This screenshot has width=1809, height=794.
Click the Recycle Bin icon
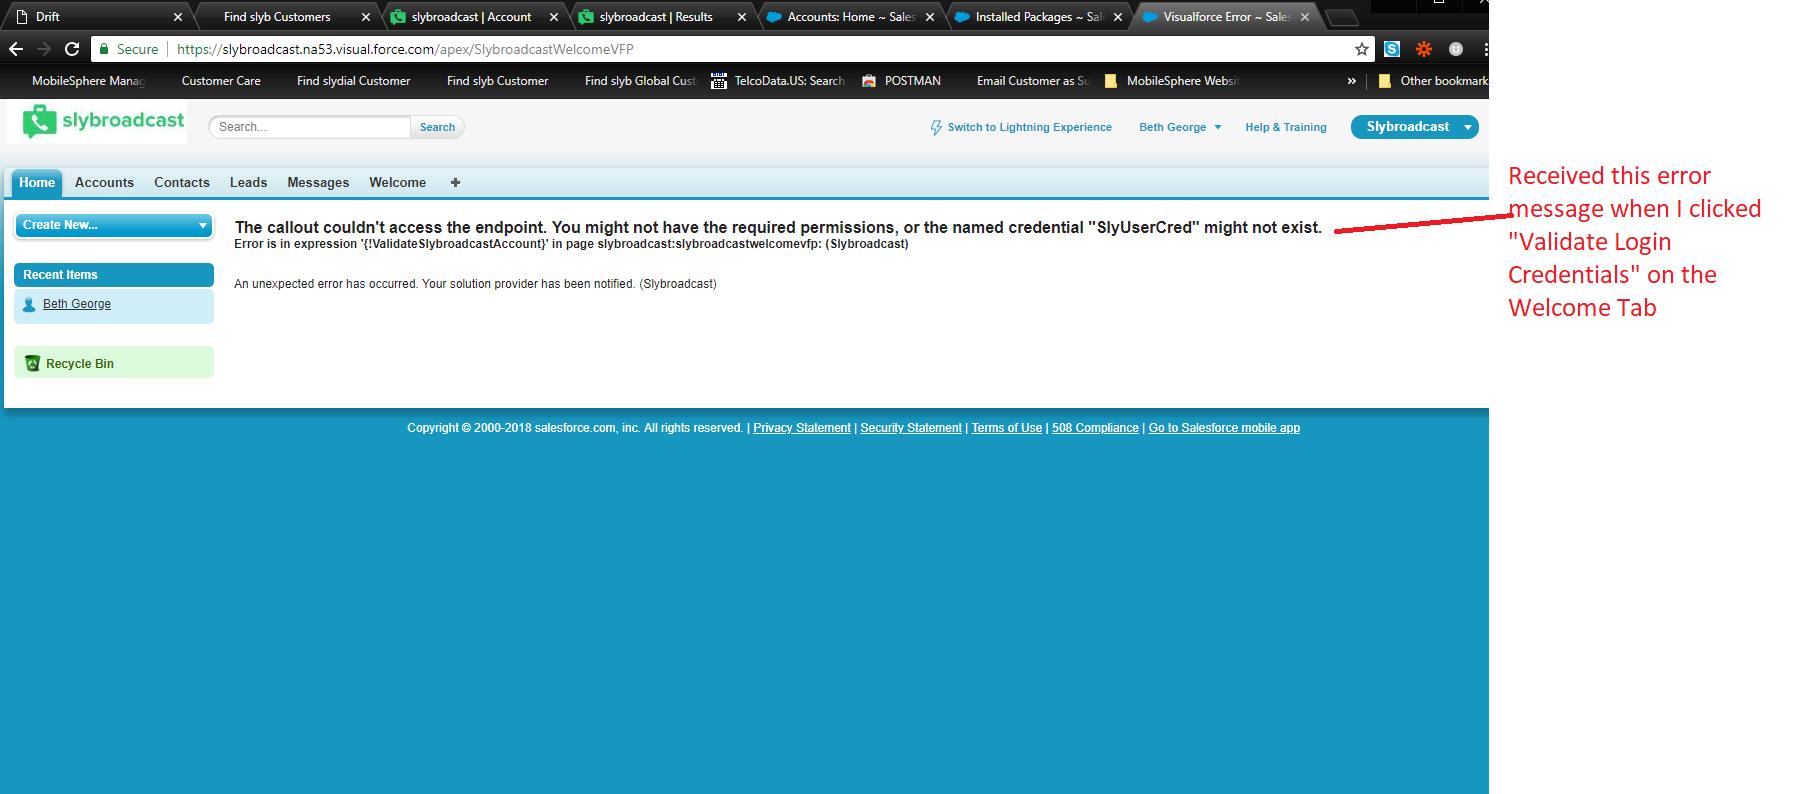[32, 363]
